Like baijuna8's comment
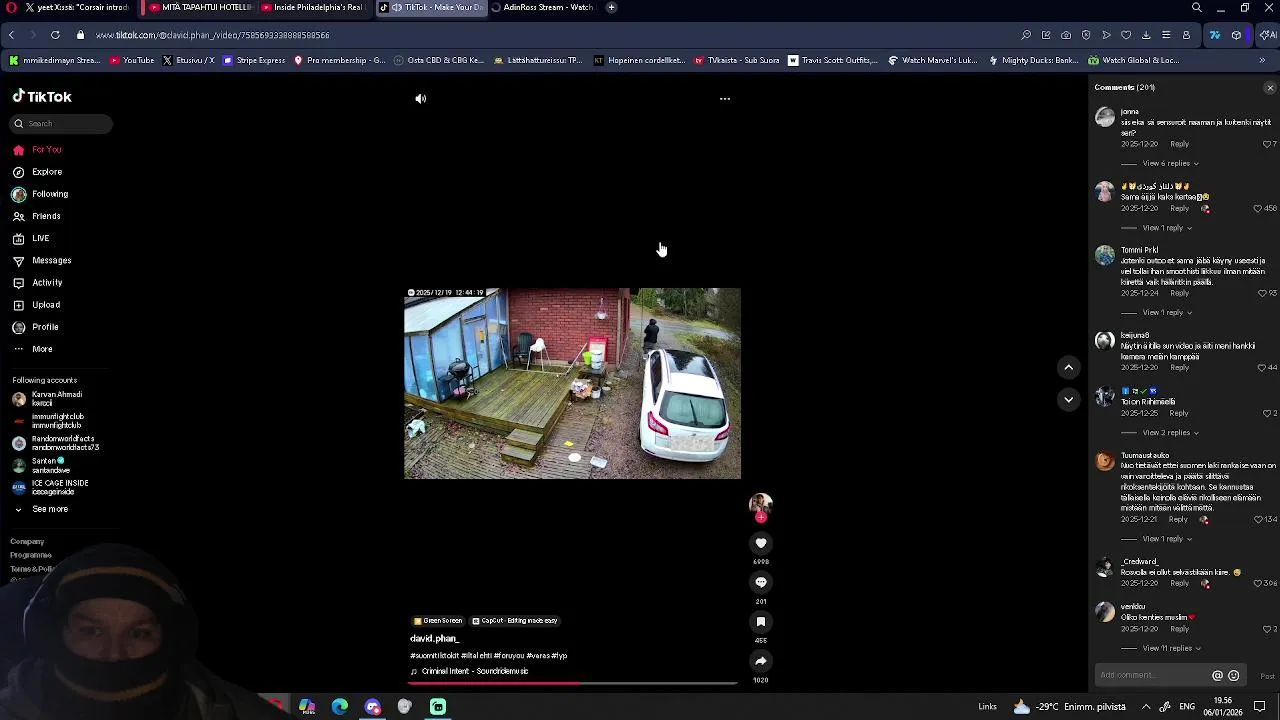The width and height of the screenshot is (1280, 720). [x=1262, y=367]
